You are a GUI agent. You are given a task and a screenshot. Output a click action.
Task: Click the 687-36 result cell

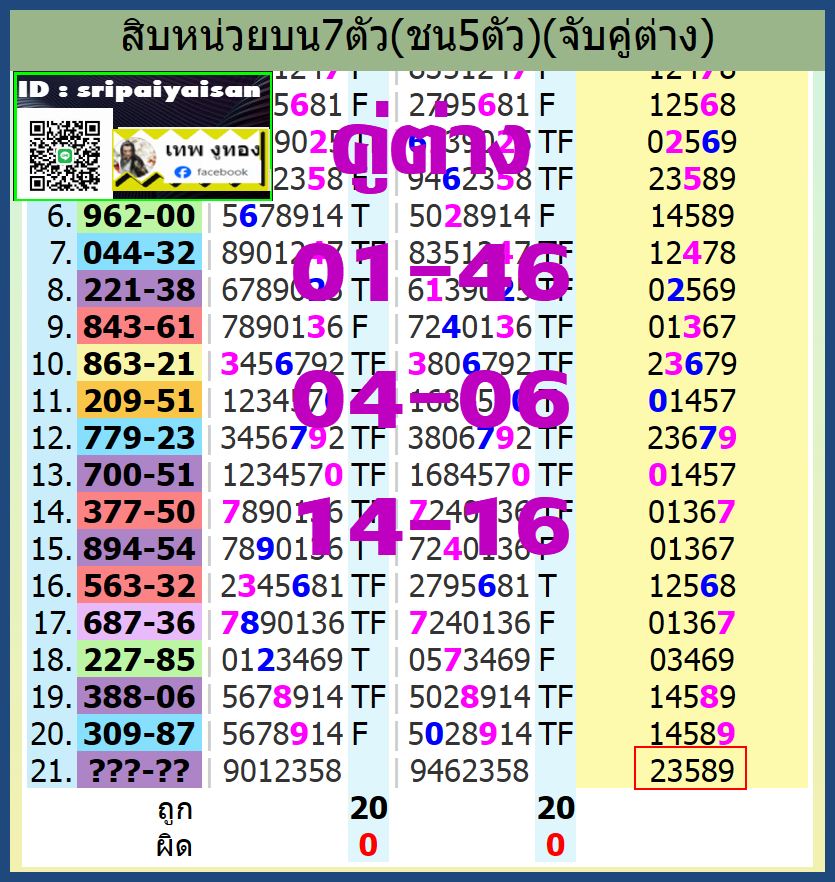140,623
